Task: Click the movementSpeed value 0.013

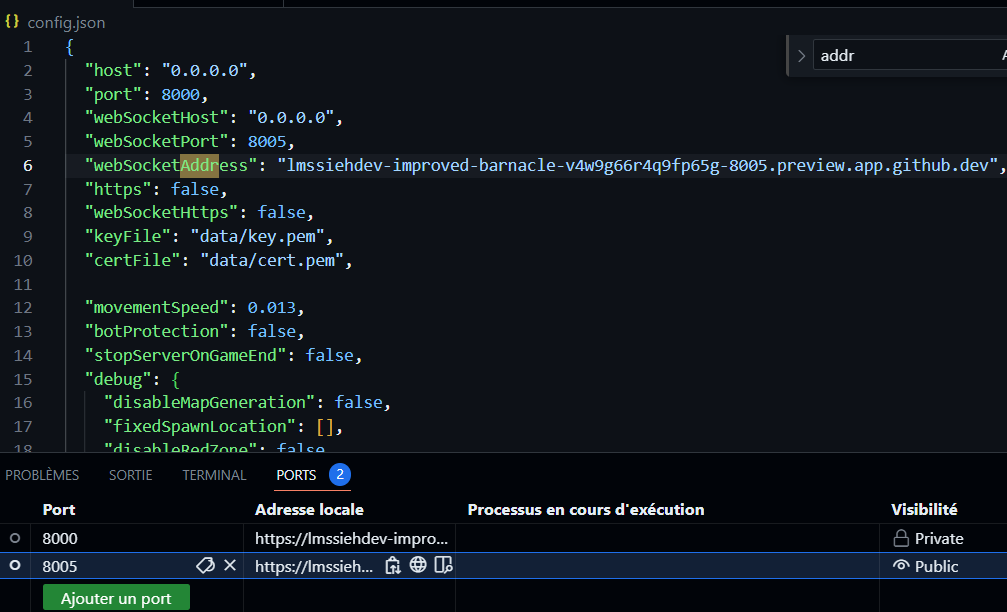Action: click(272, 308)
